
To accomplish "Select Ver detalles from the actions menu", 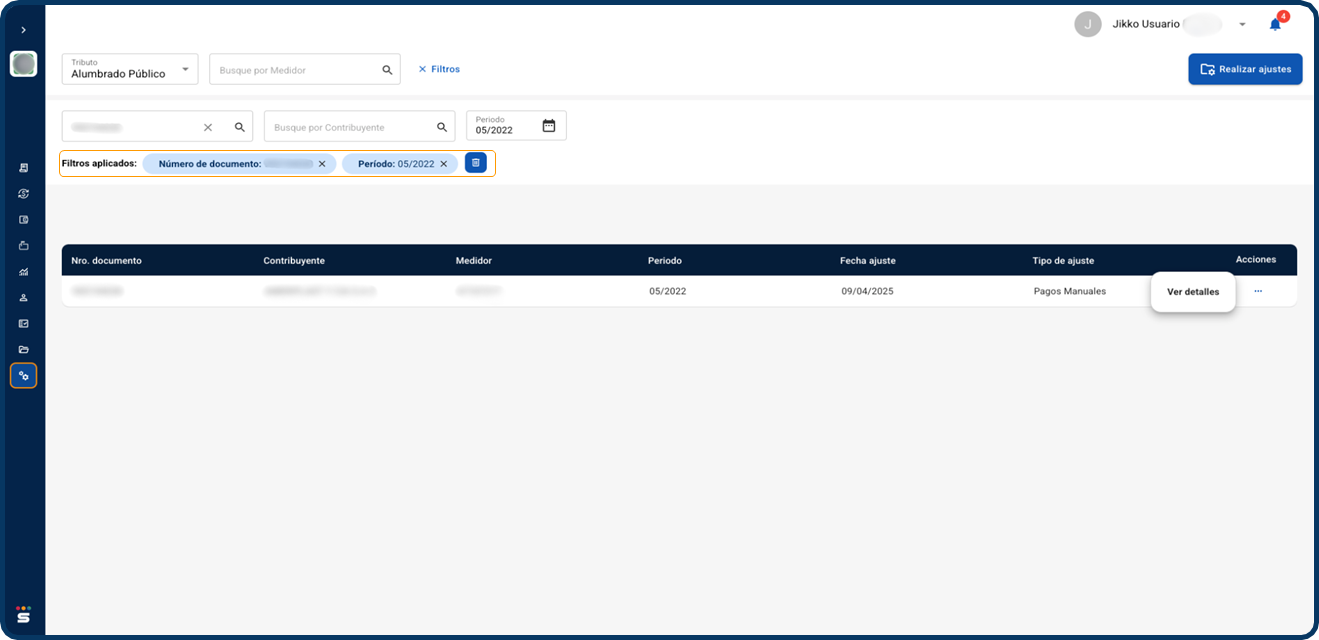I will click(x=1192, y=292).
